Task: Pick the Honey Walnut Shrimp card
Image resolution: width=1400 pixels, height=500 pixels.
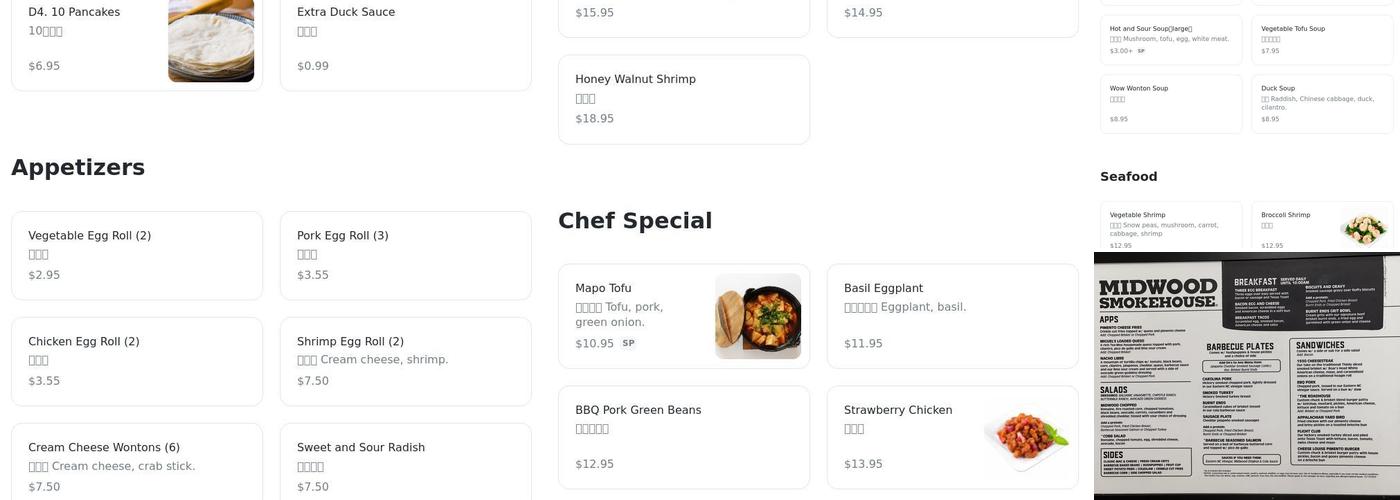Action: click(683, 99)
